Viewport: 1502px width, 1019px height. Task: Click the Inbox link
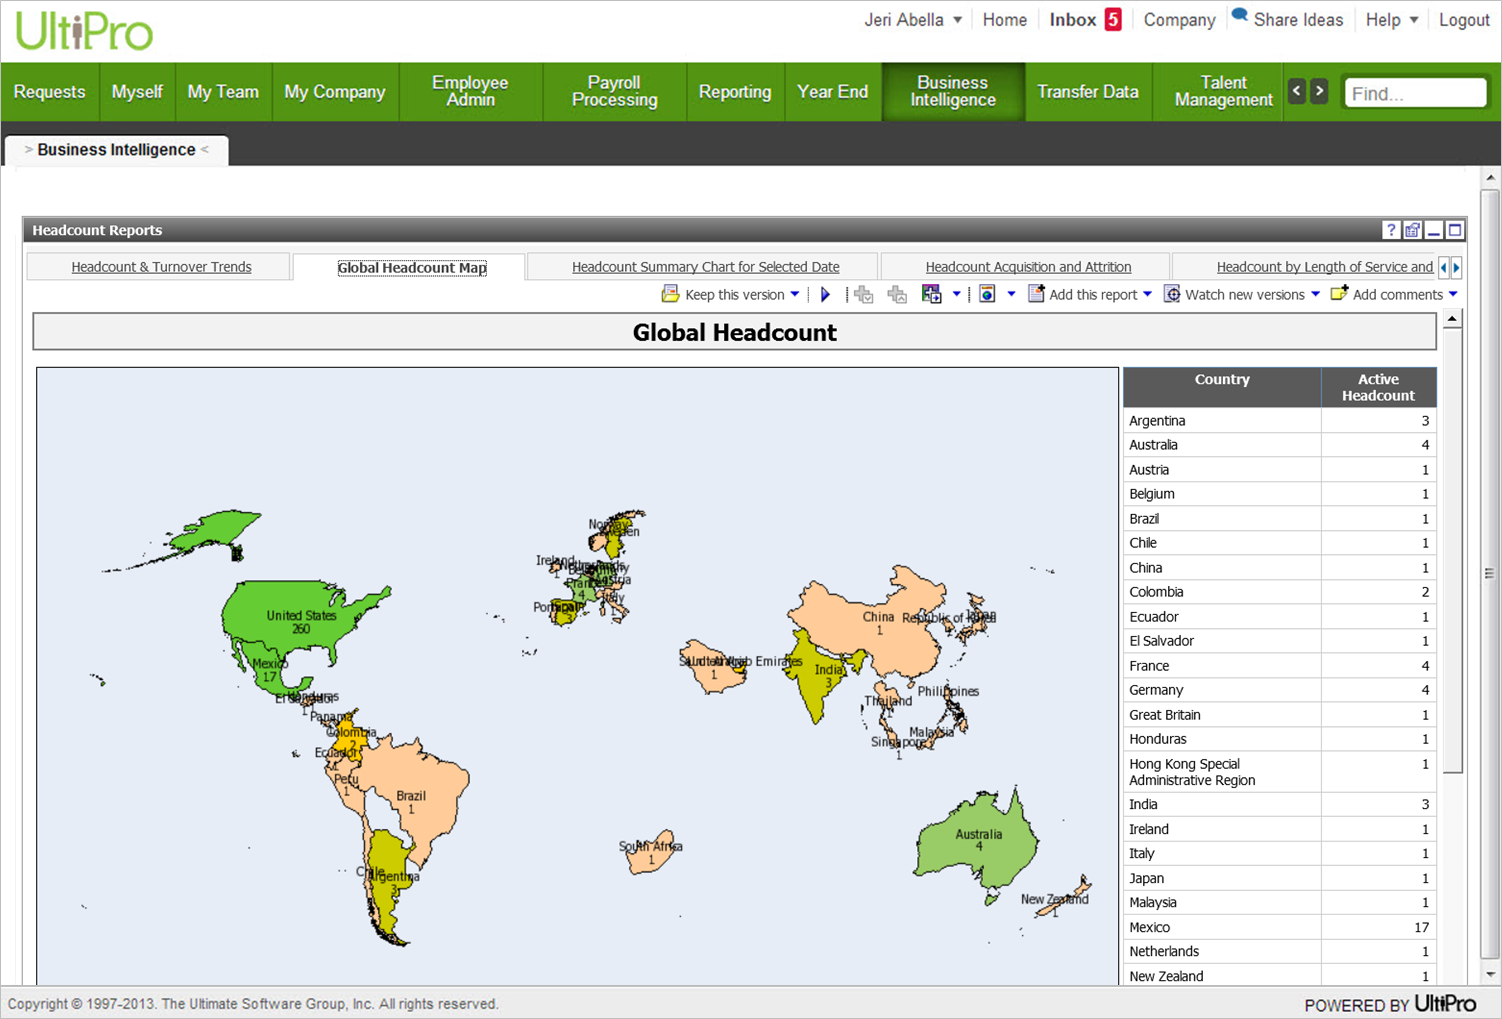tap(1072, 20)
